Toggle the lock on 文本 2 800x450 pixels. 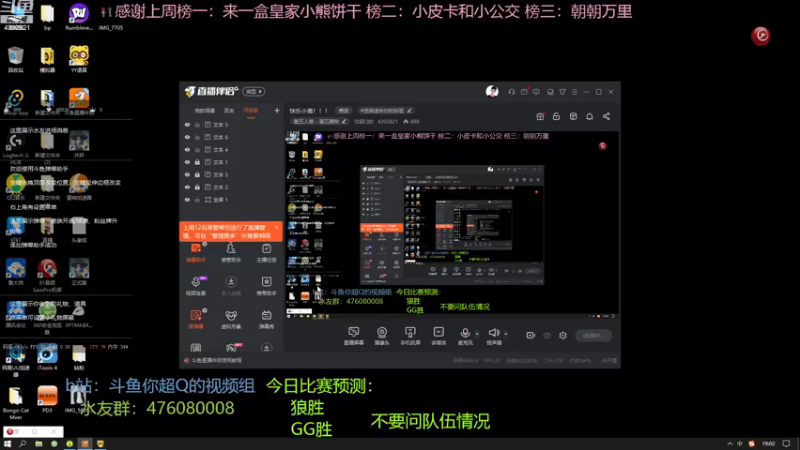click(197, 187)
